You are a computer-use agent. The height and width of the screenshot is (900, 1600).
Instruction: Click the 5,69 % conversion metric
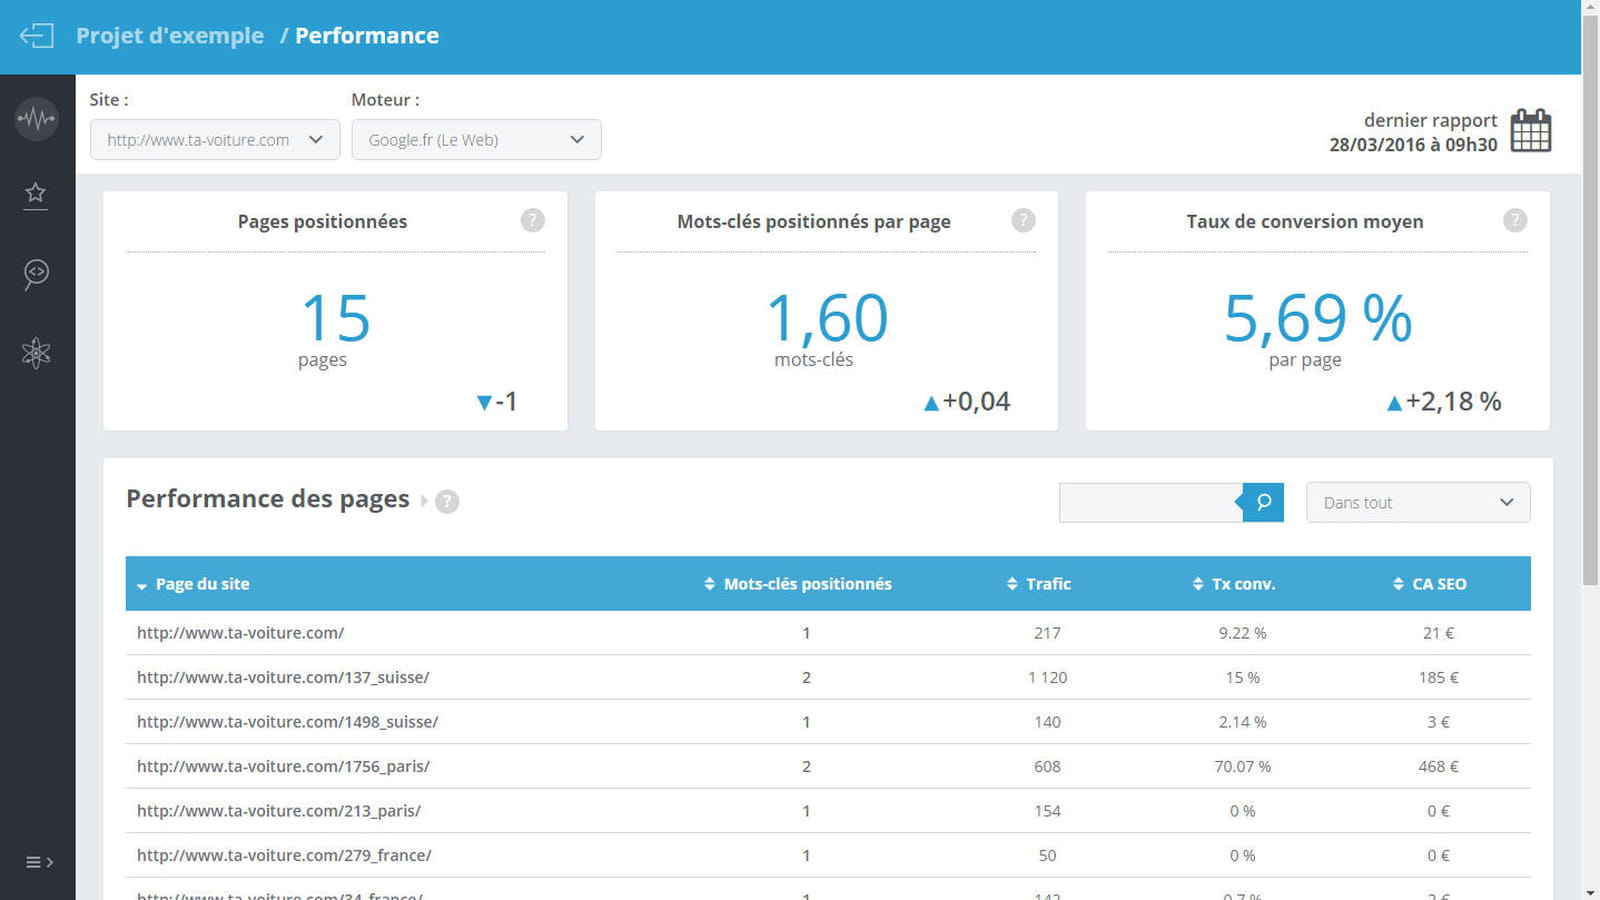(1318, 318)
